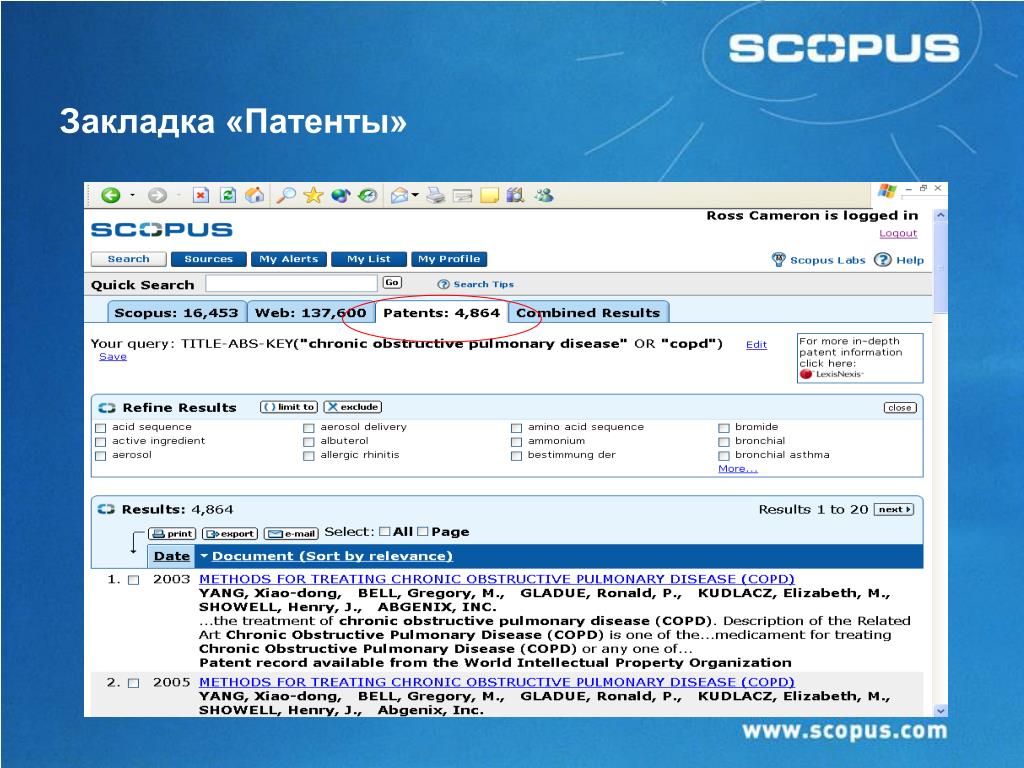This screenshot has width=1024, height=768.
Task: Switch to Combined Results tab
Action: (588, 313)
